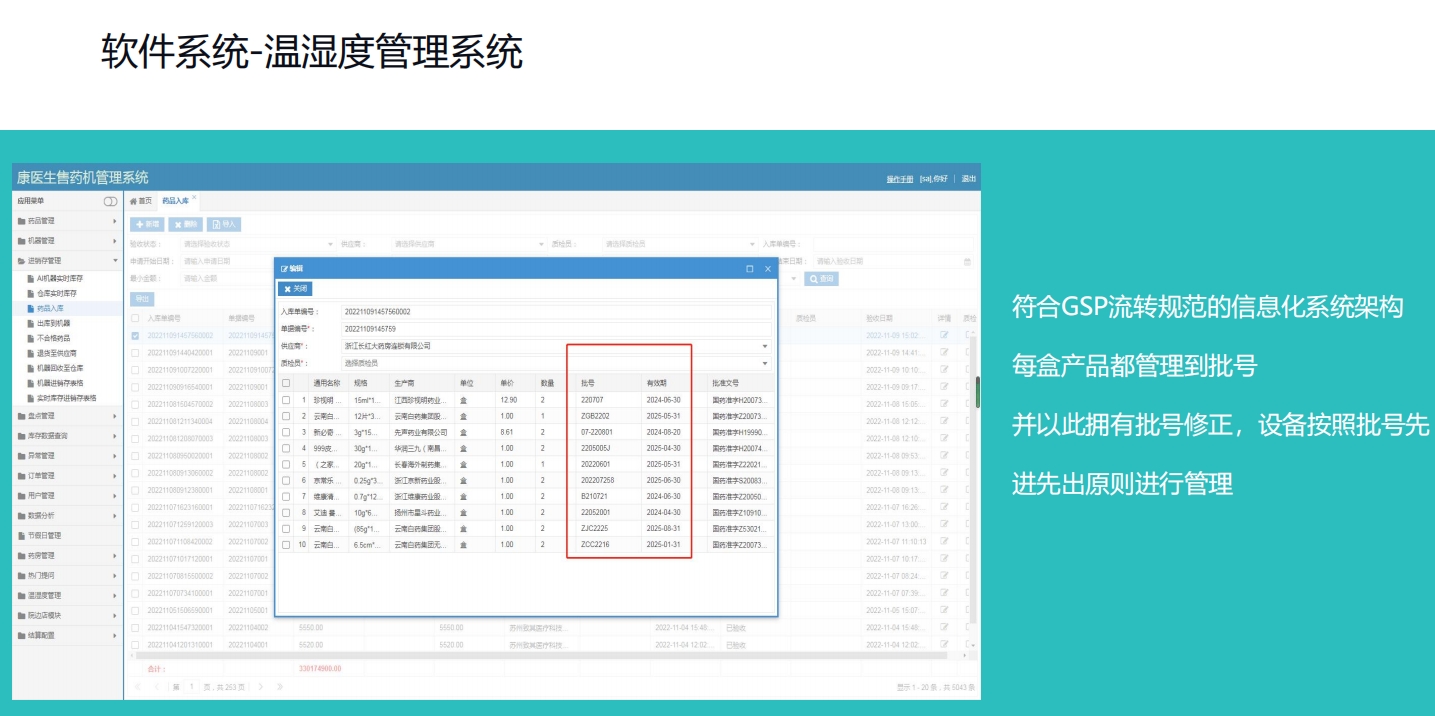
Task: Toggle select-all checkbox in dialog table header
Action: pos(287,383)
